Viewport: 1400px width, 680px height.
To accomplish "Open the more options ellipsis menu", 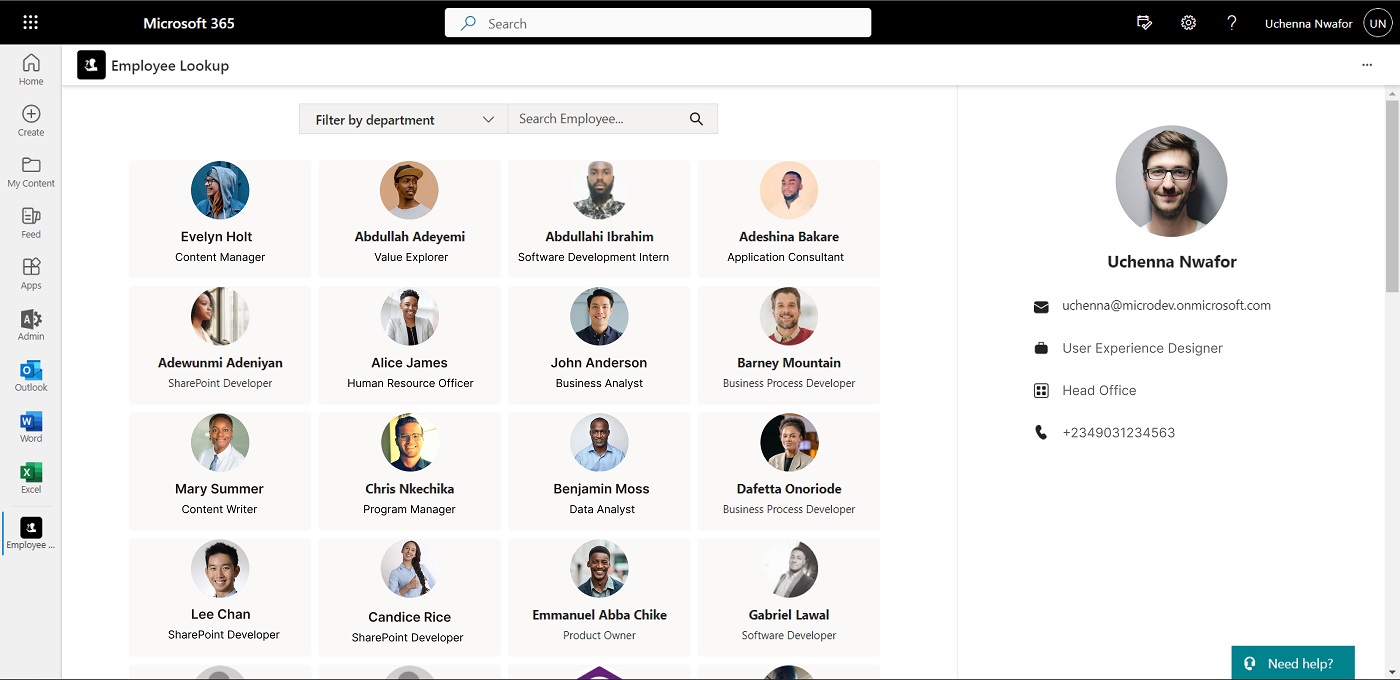I will coord(1367,64).
